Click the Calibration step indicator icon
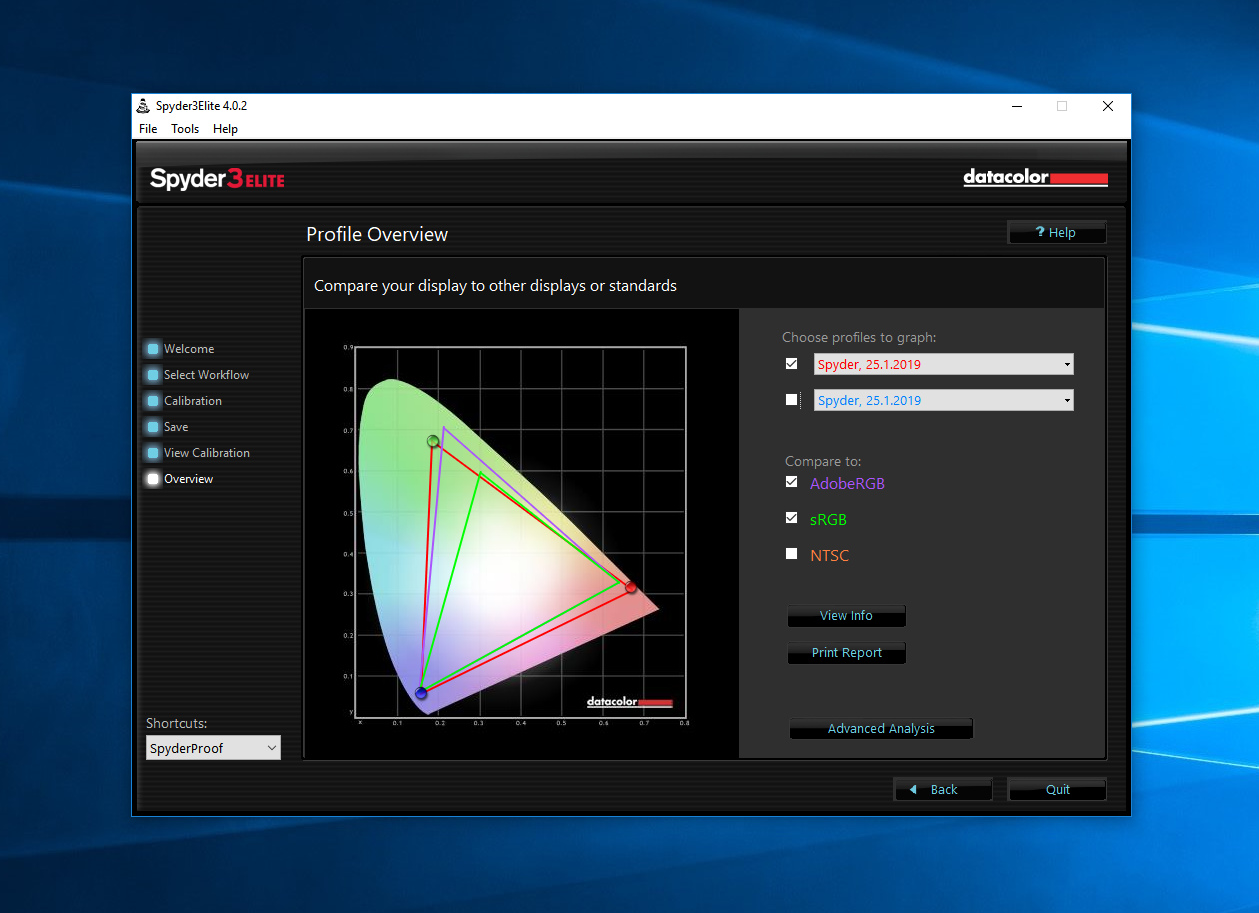This screenshot has height=913, width=1259. click(152, 401)
